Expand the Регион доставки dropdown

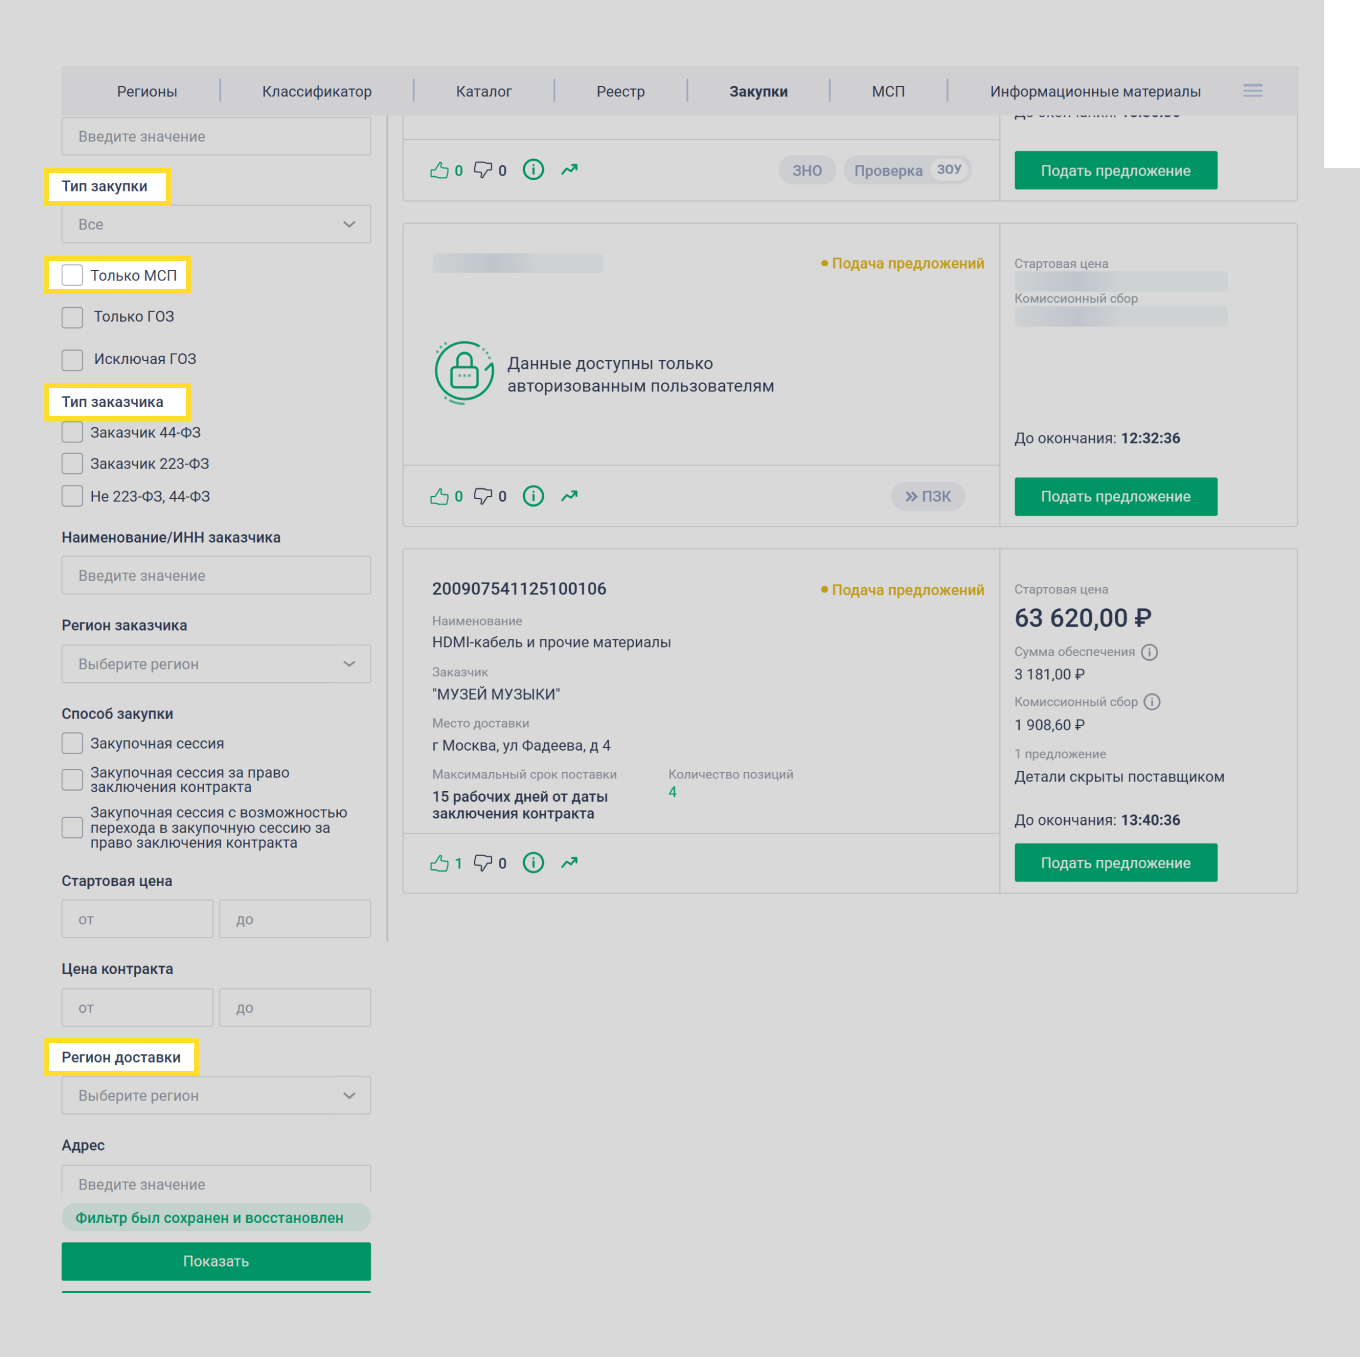(216, 1096)
